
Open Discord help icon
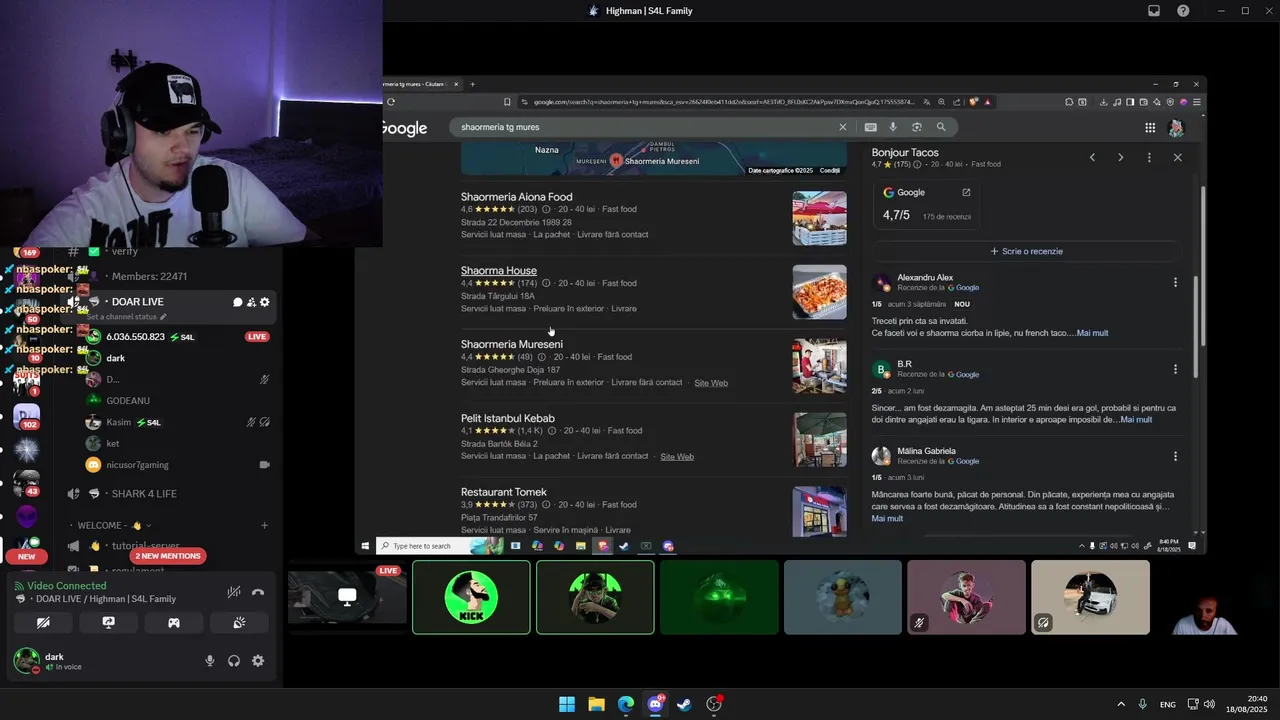point(1183,11)
